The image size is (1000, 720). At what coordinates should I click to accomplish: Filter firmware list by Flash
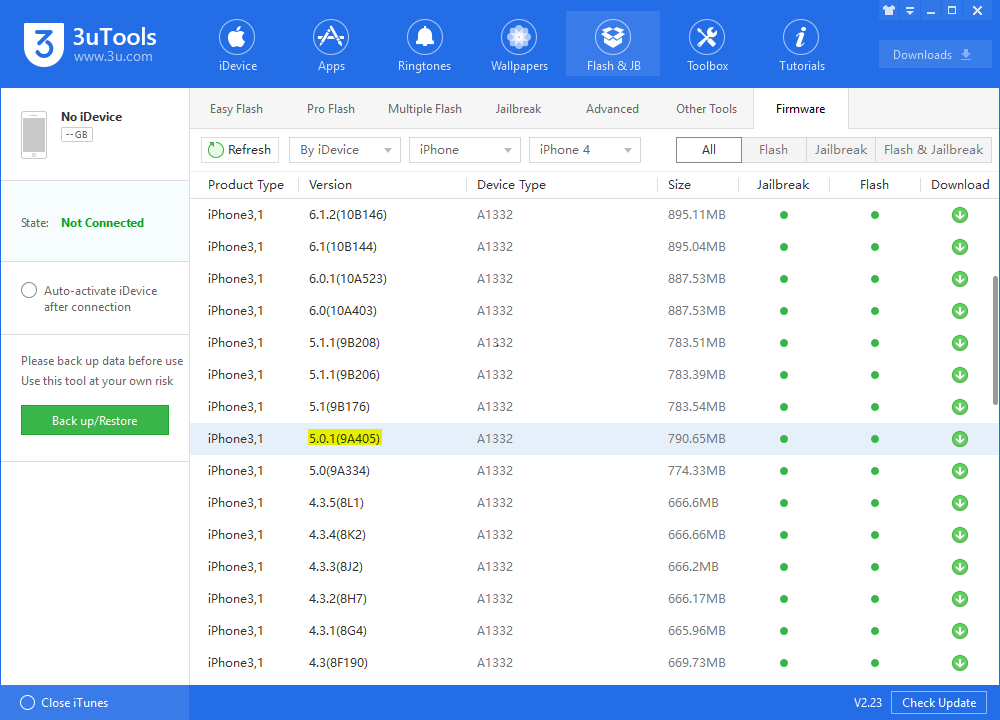coord(774,150)
